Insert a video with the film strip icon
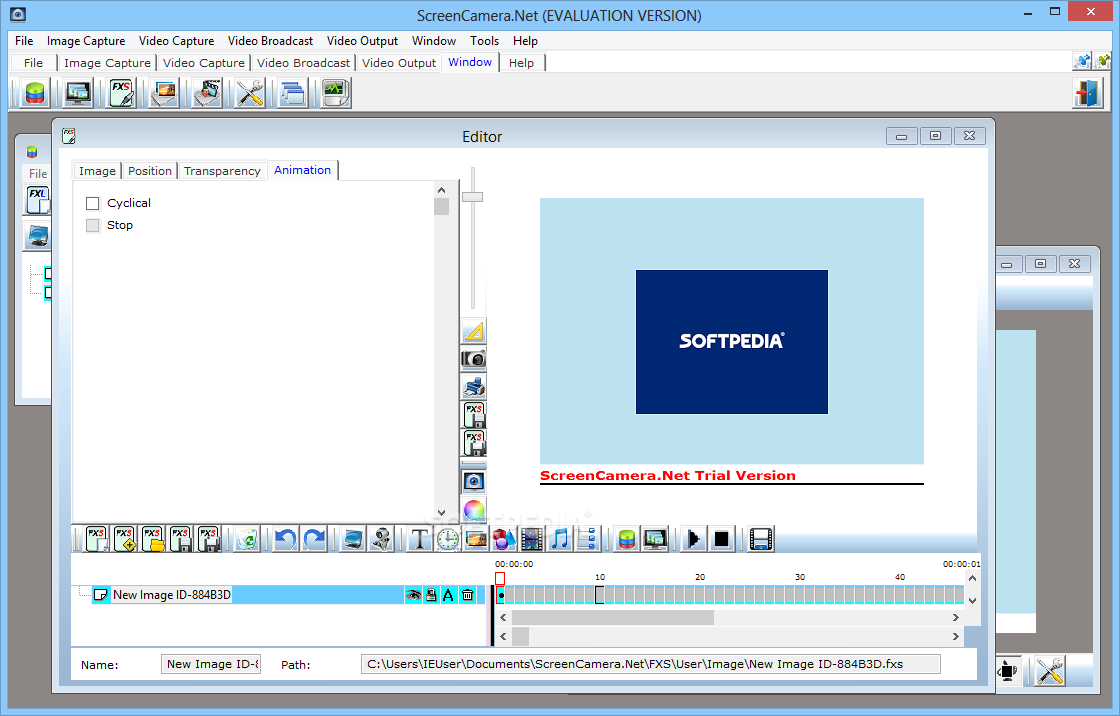This screenshot has width=1120, height=716. (x=531, y=539)
